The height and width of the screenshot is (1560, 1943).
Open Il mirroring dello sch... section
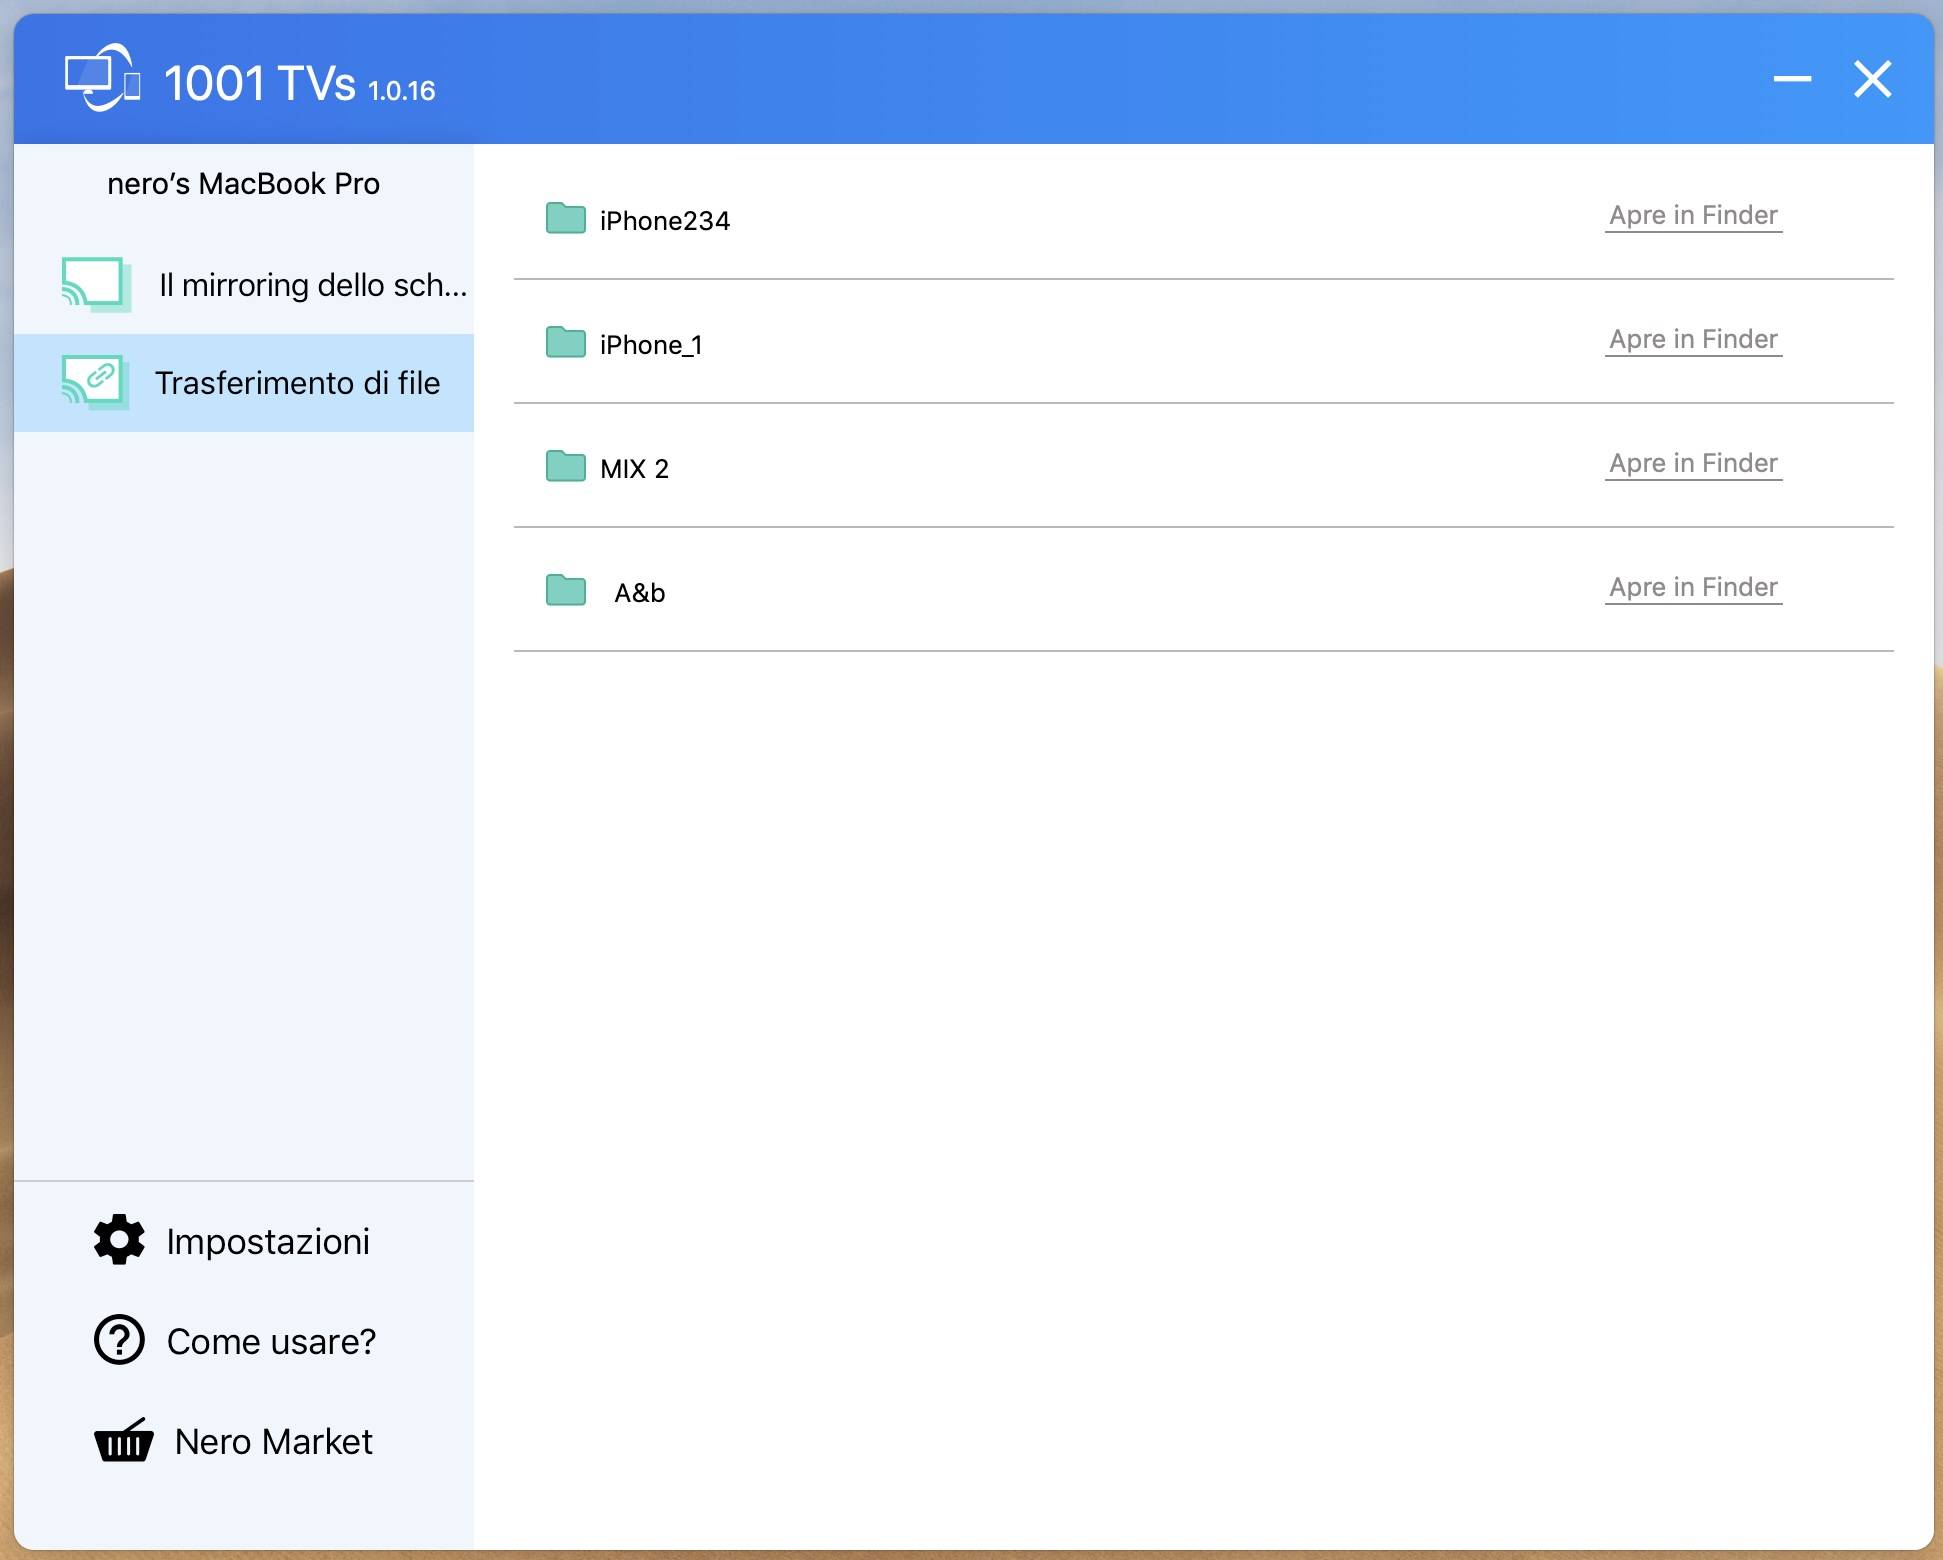point(244,285)
